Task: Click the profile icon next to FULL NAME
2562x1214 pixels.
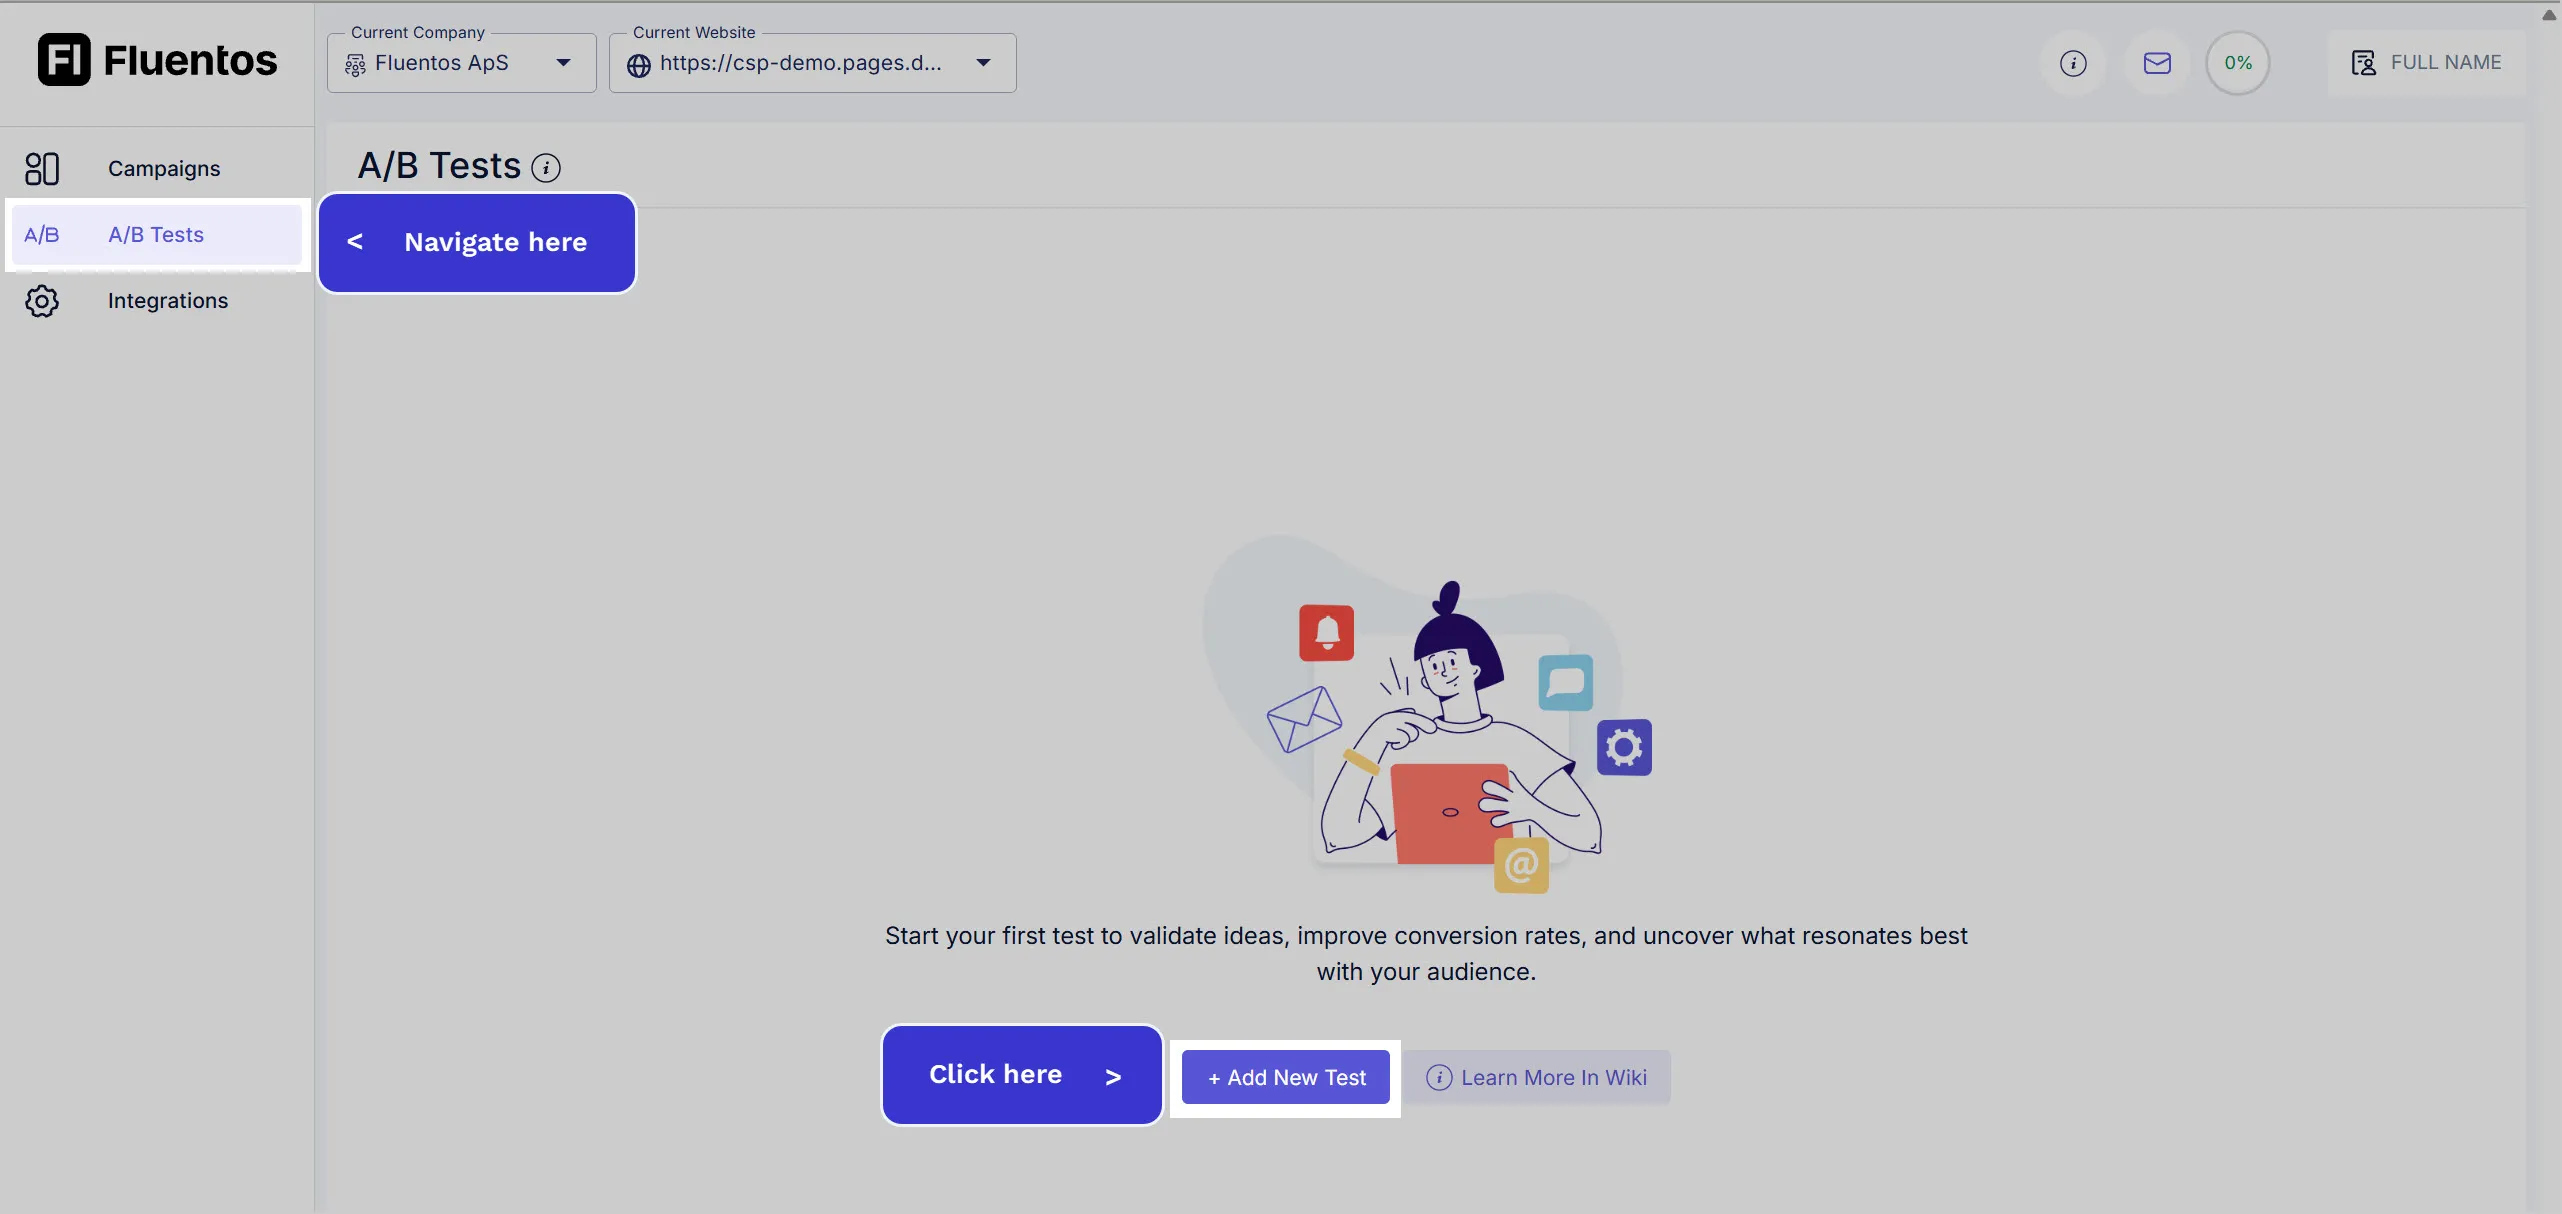Action: click(x=2363, y=62)
